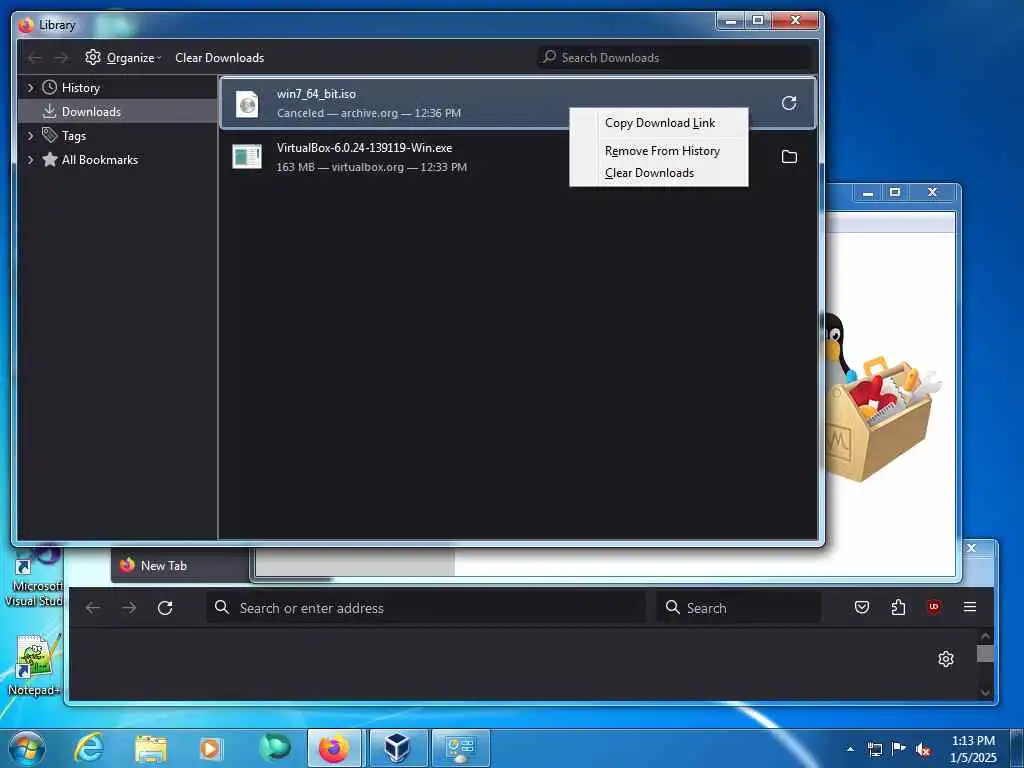Viewport: 1024px width, 768px height.
Task: Click the Library forward arrow
Action: [x=61, y=58]
